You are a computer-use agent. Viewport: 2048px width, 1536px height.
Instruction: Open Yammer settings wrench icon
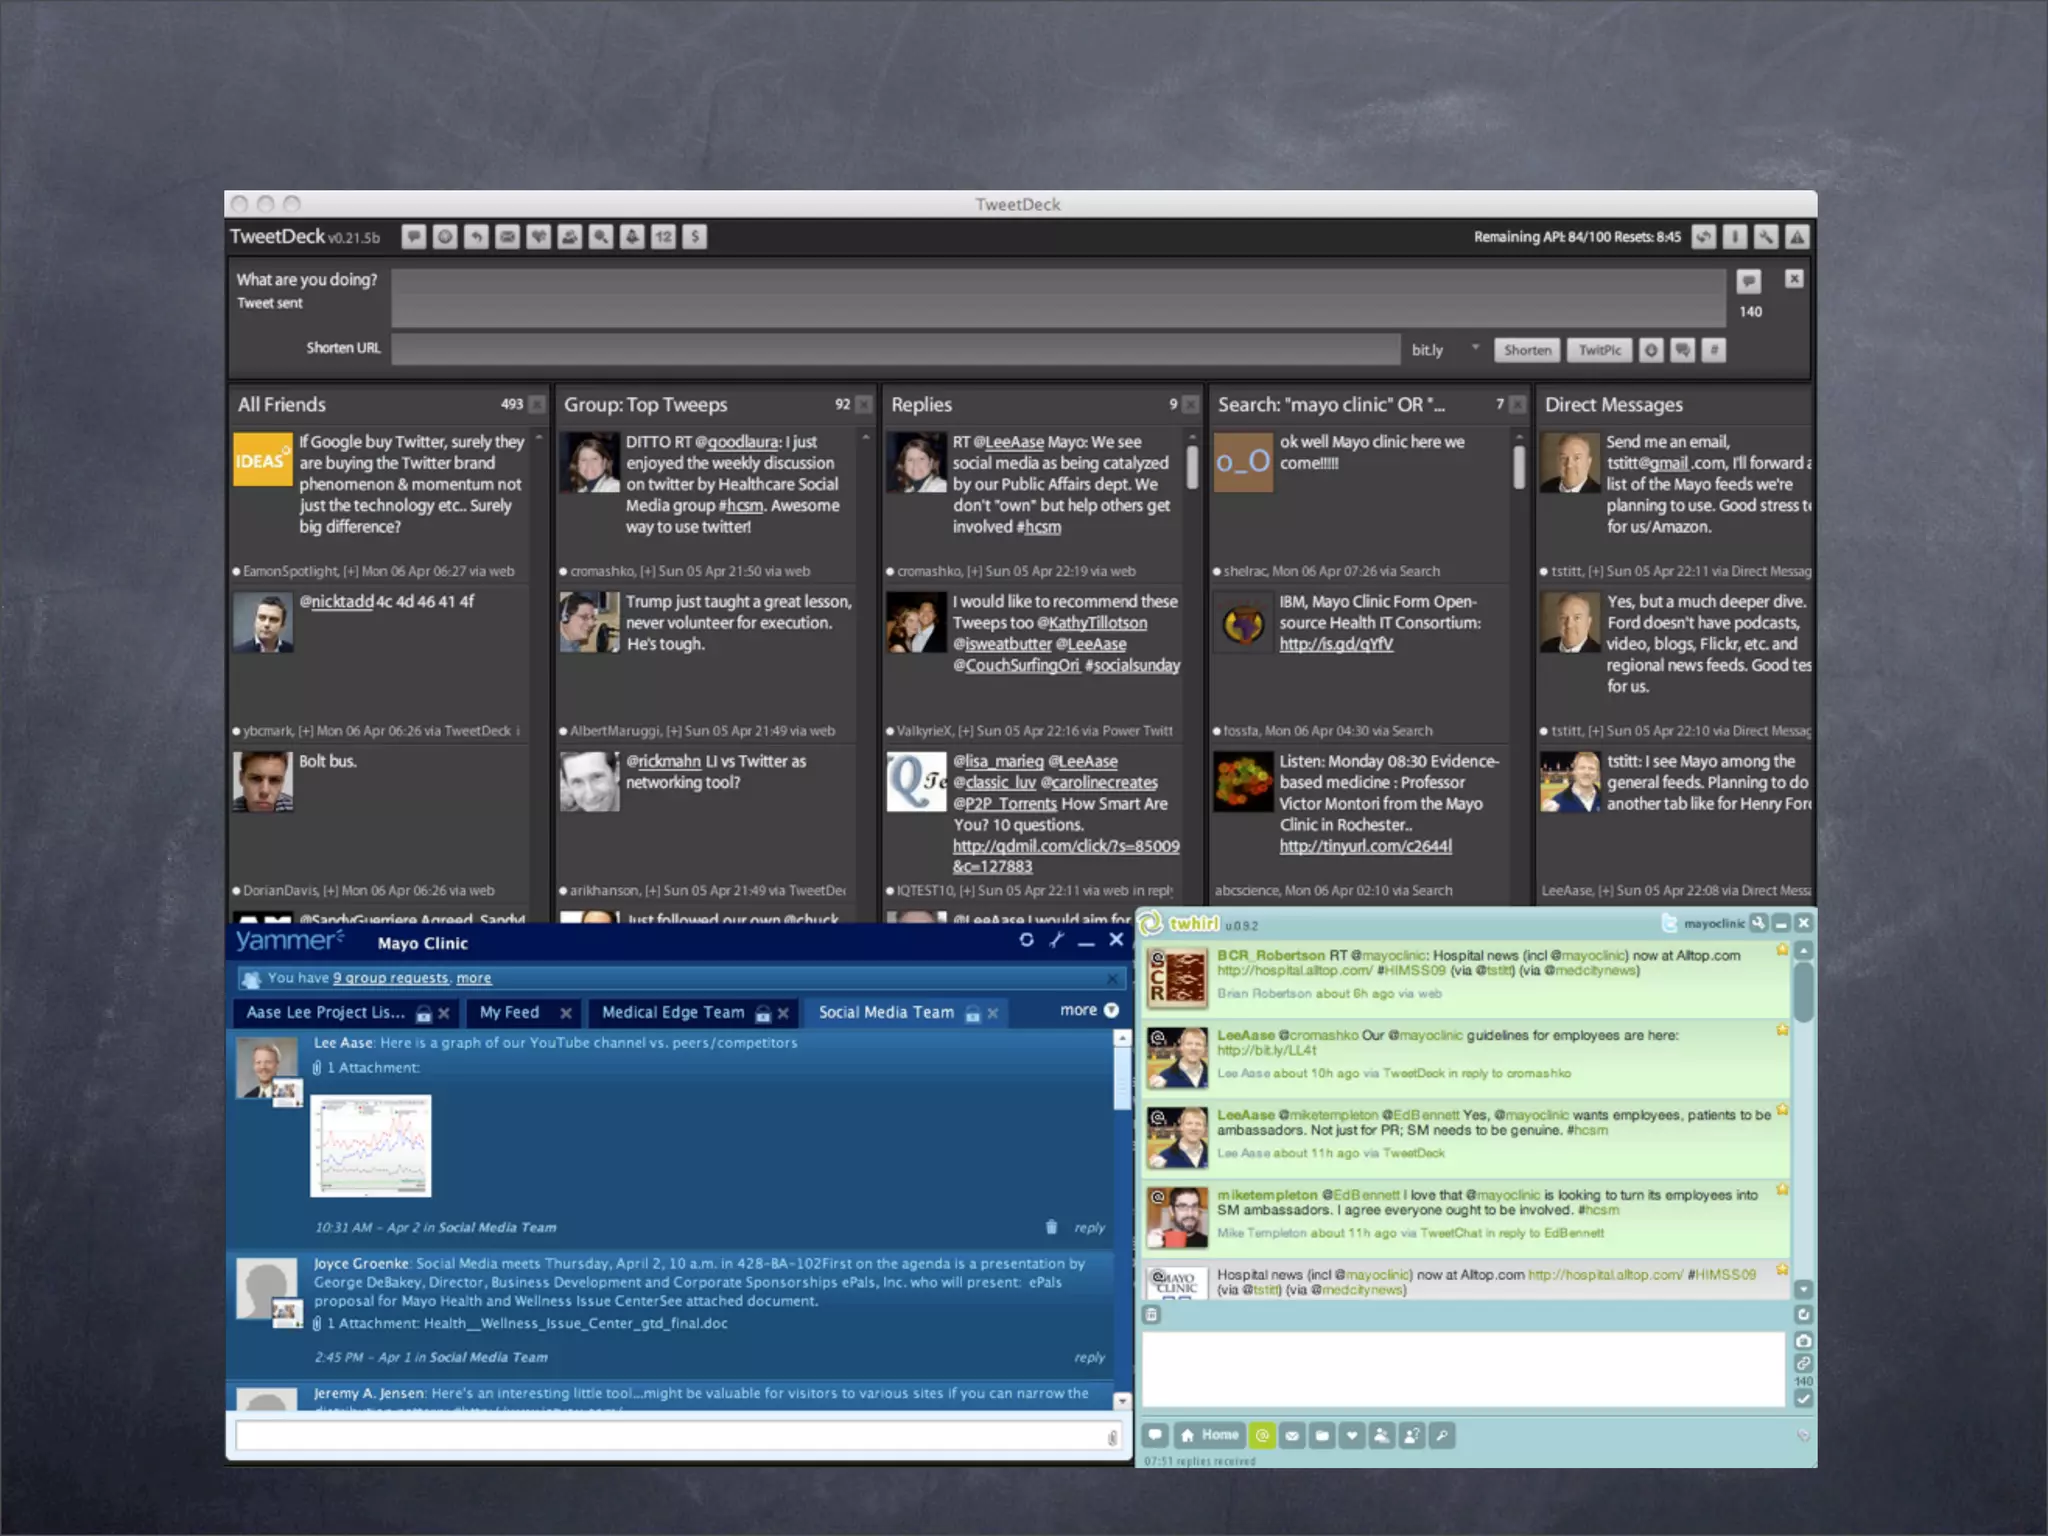pos(1057,940)
